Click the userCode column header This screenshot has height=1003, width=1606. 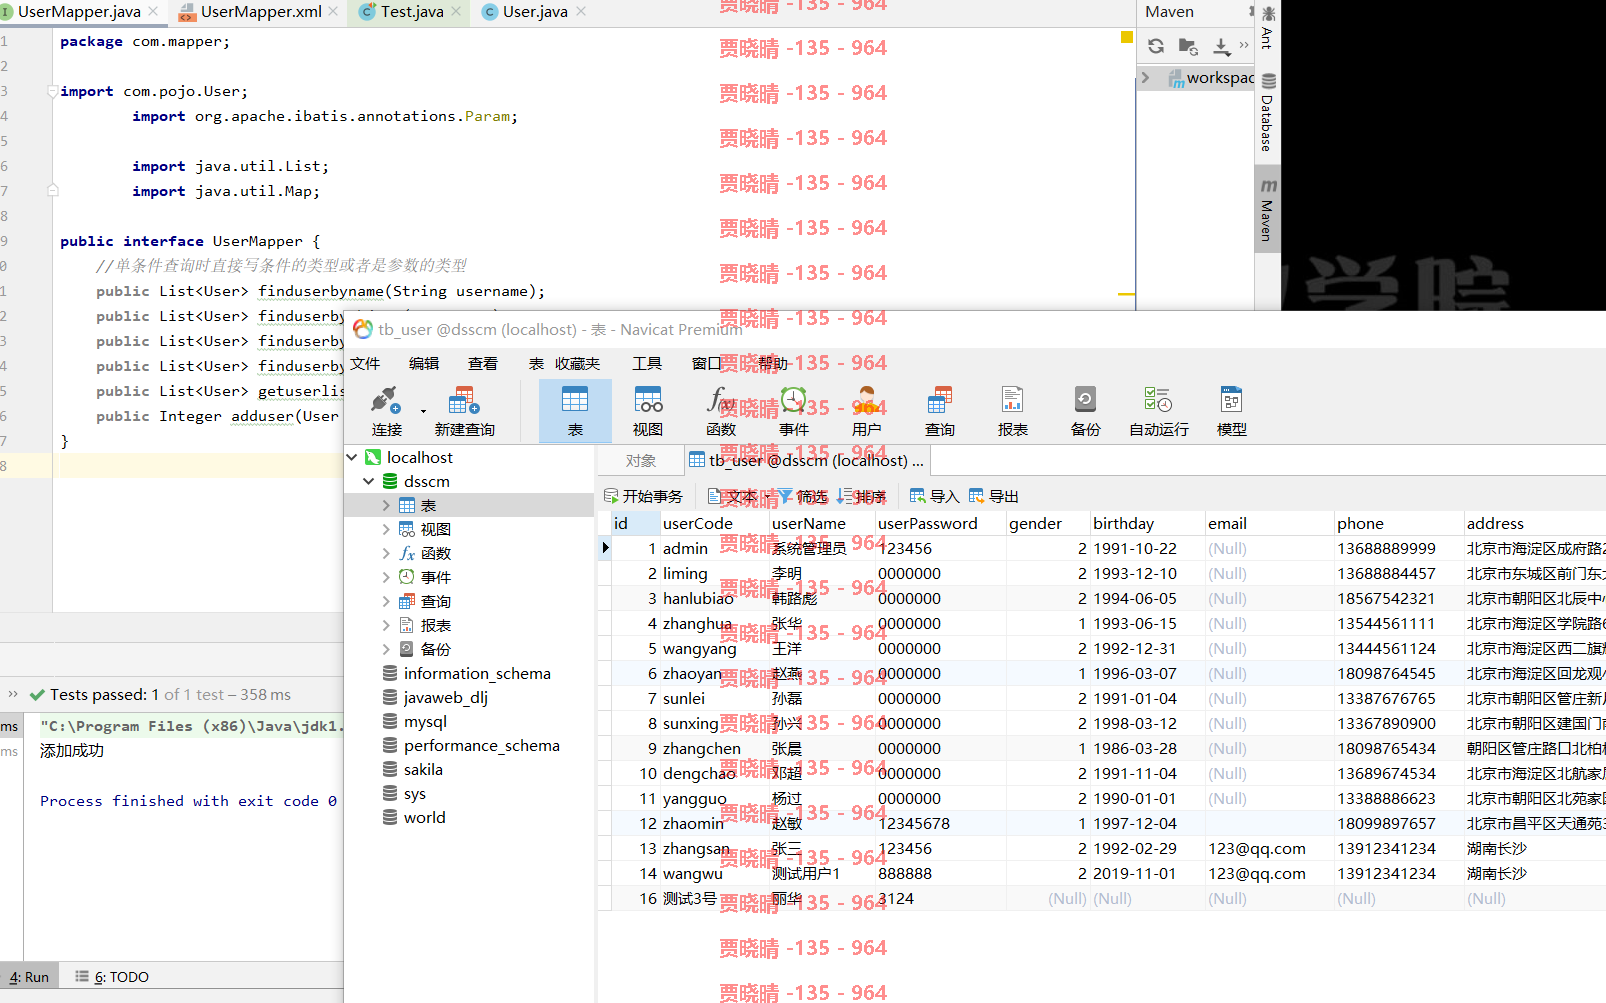(x=714, y=523)
